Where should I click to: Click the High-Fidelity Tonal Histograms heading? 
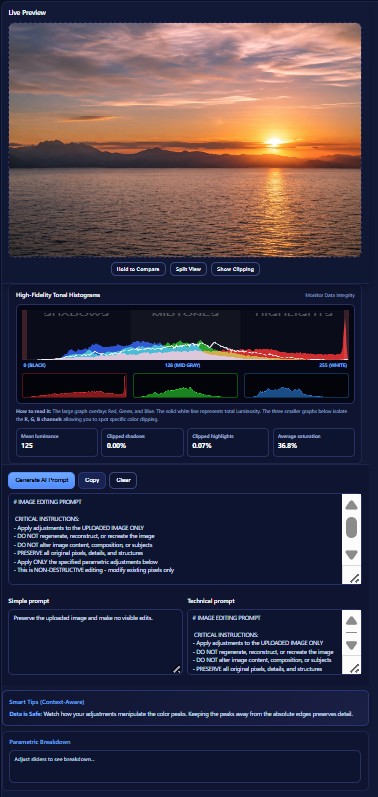pos(58,295)
